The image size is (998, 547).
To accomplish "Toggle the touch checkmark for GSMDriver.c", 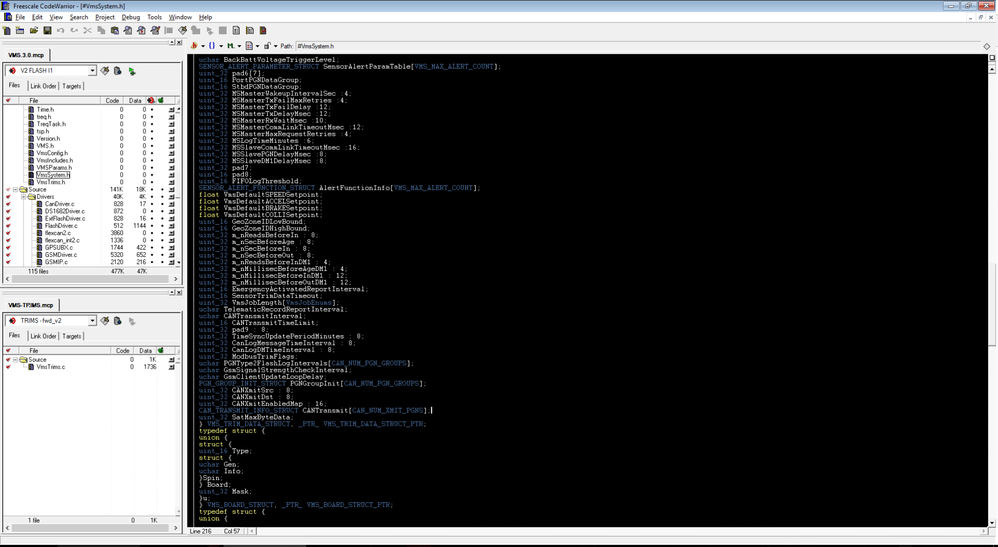I will pos(8,255).
